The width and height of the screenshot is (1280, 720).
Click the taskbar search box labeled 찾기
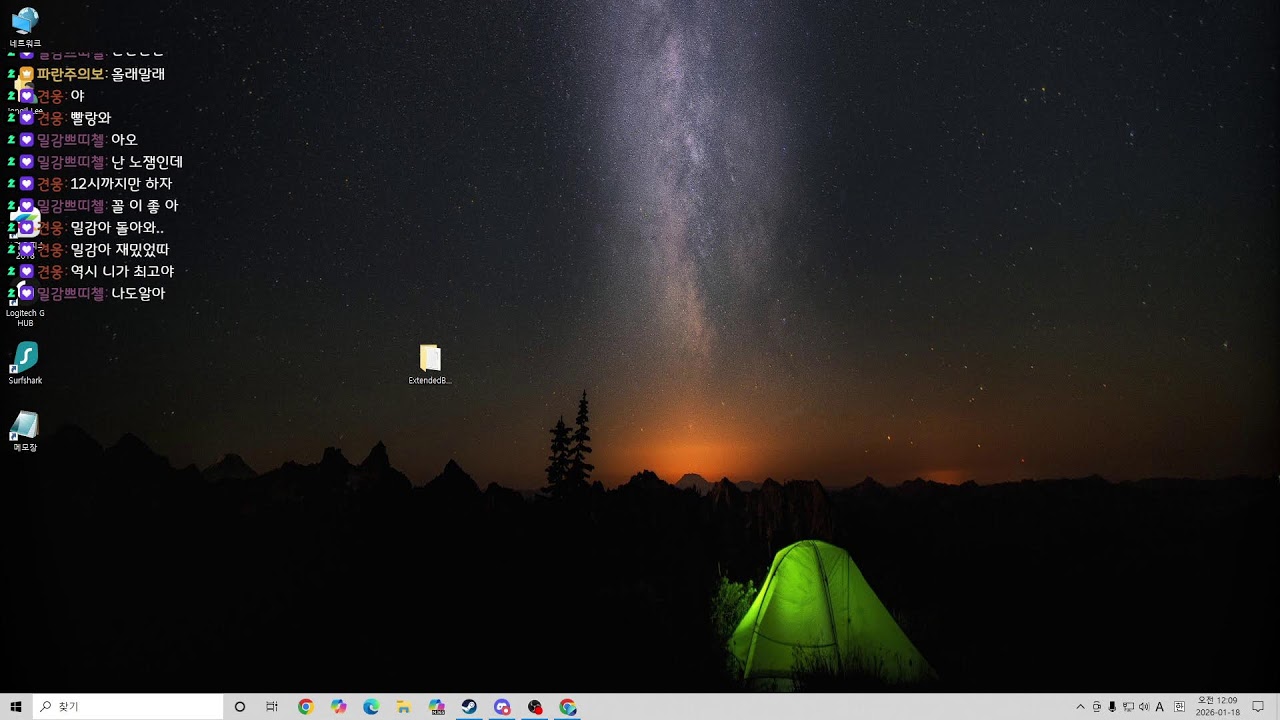pyautogui.click(x=128, y=707)
